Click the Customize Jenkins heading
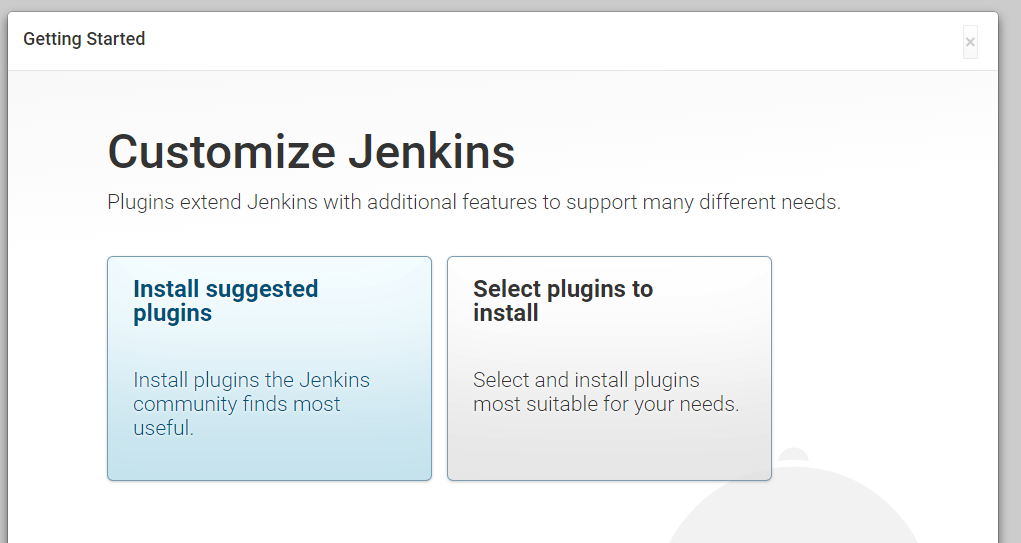The width and height of the screenshot is (1021, 543). 311,152
